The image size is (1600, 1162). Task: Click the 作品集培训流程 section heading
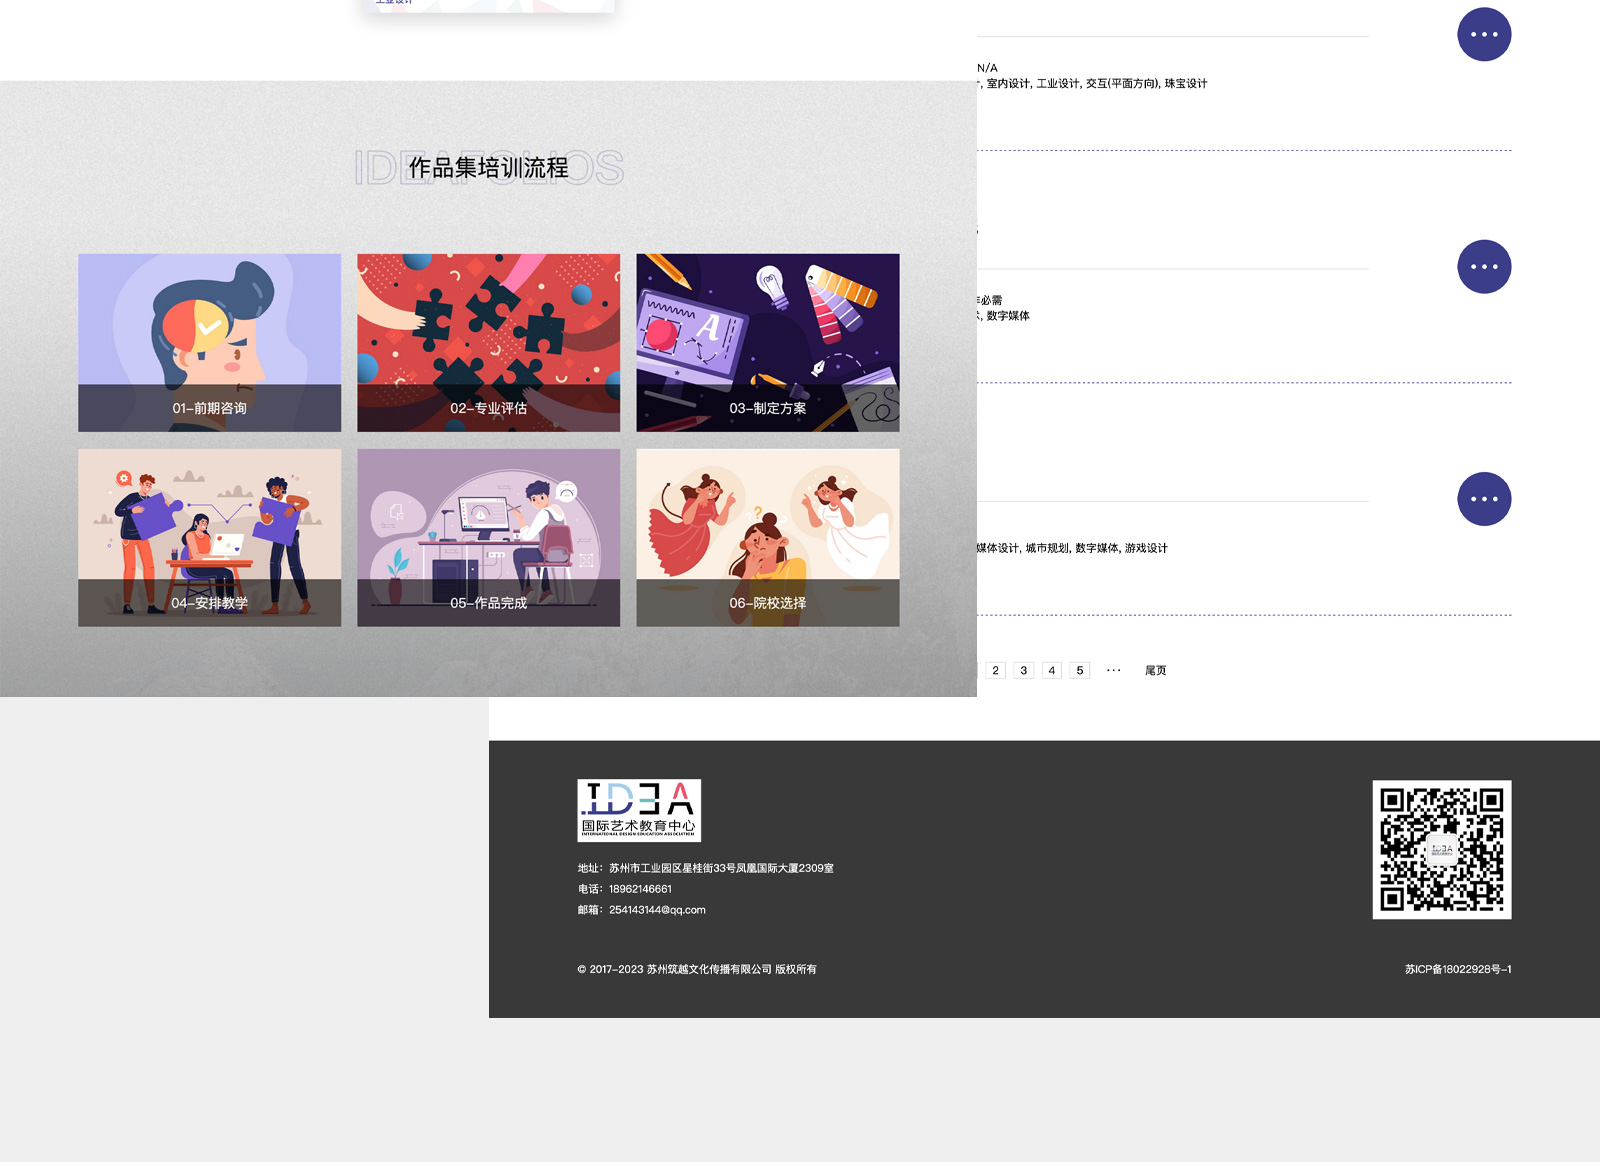(x=488, y=168)
